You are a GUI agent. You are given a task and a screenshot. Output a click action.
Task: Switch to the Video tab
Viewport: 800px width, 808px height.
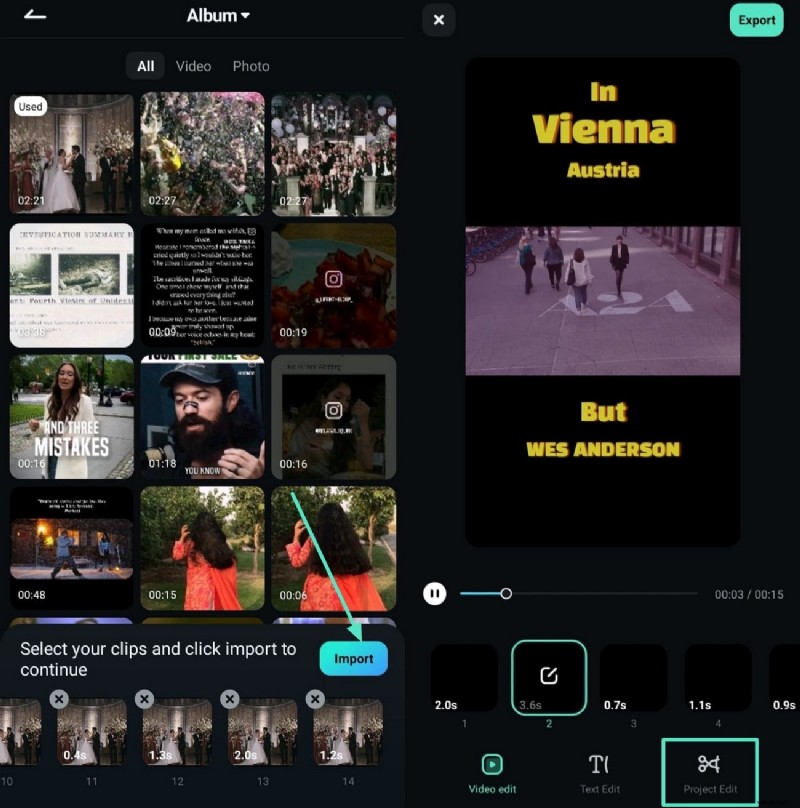[x=193, y=66]
